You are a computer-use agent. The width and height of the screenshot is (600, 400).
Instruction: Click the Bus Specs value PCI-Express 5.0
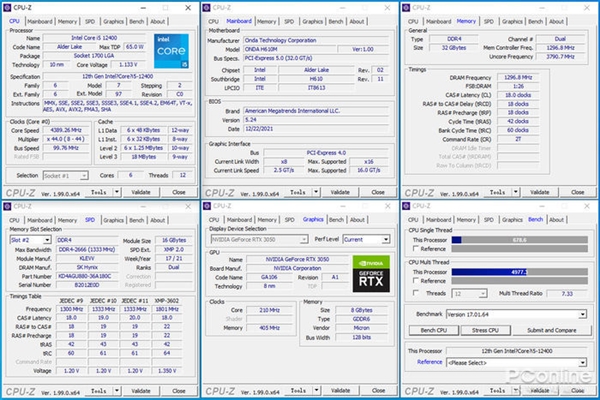click(x=316, y=58)
